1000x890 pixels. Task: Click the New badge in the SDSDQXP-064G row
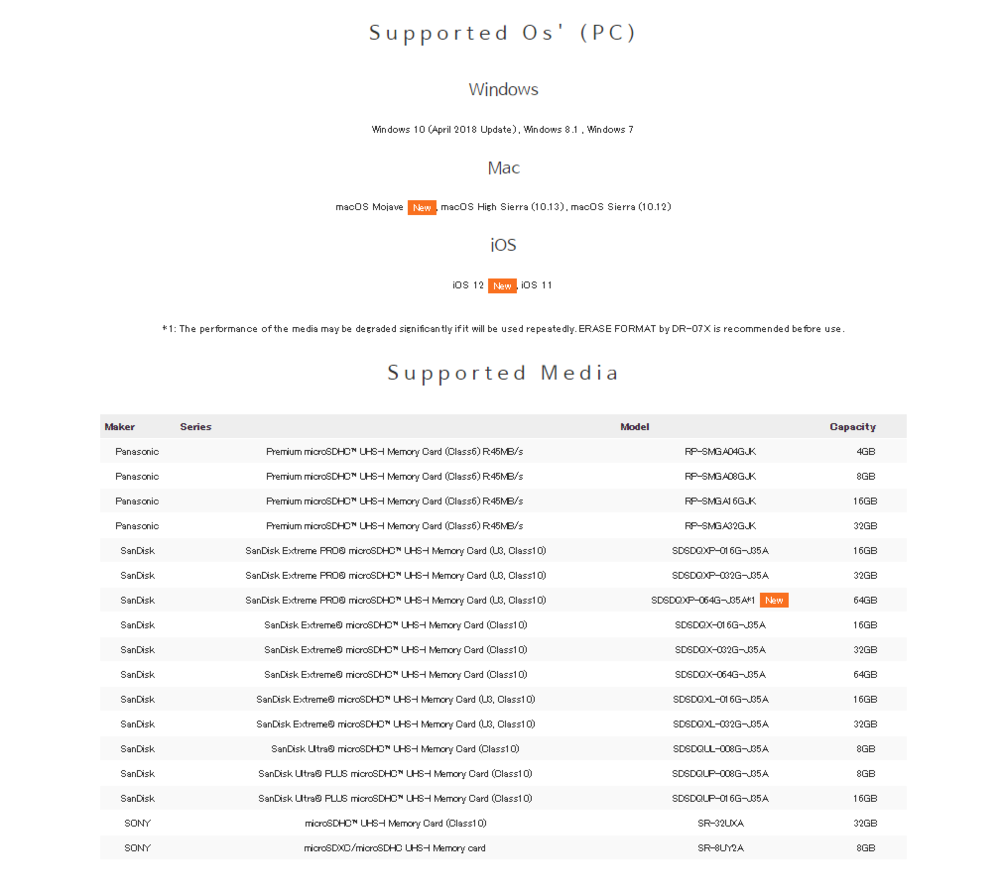[774, 600]
